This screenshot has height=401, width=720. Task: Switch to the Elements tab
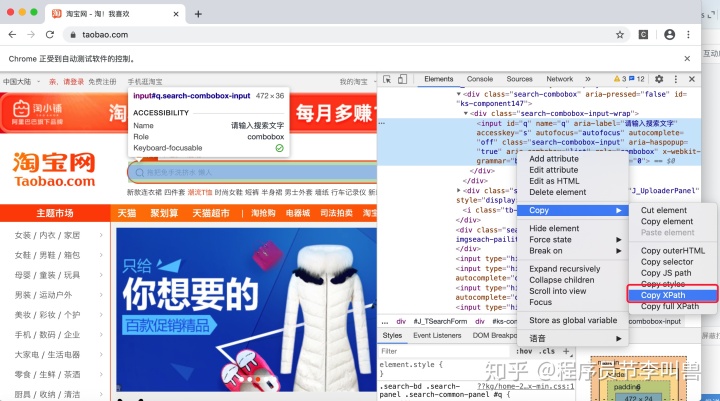point(439,79)
